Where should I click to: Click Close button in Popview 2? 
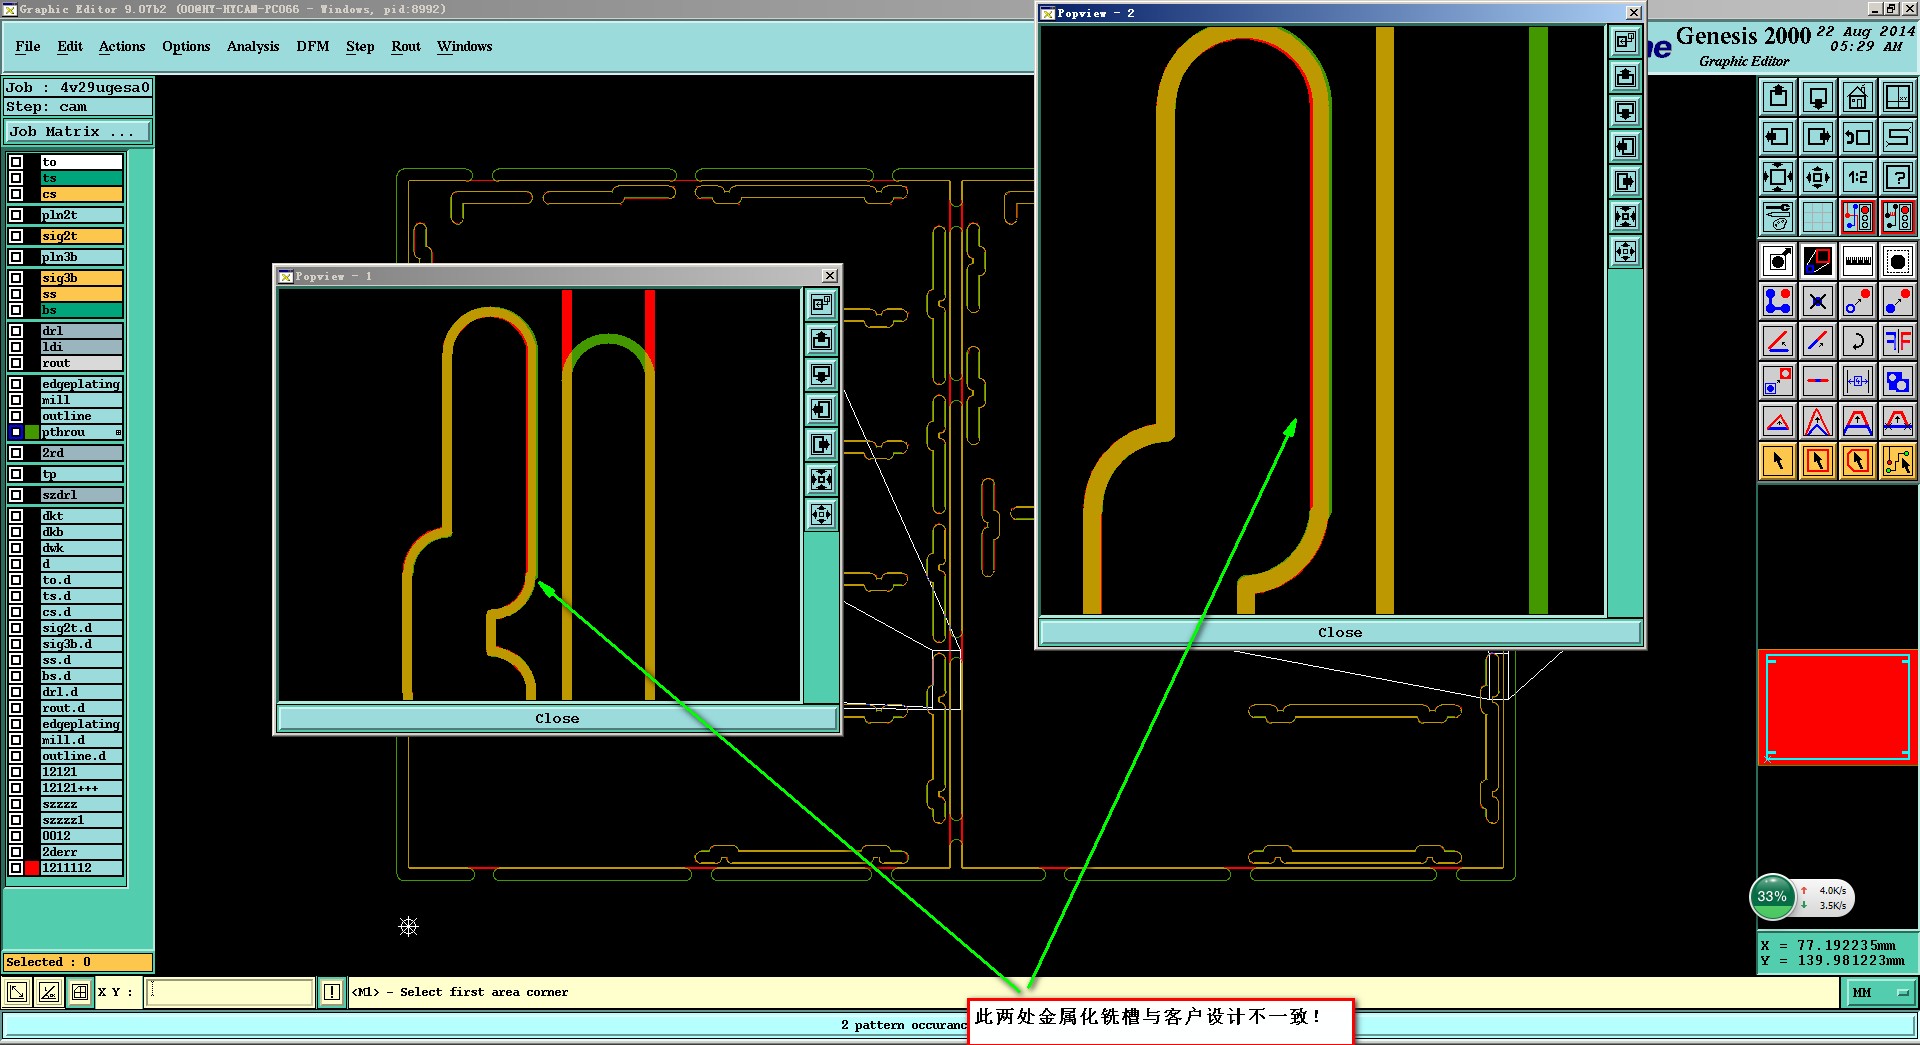[x=1340, y=632]
